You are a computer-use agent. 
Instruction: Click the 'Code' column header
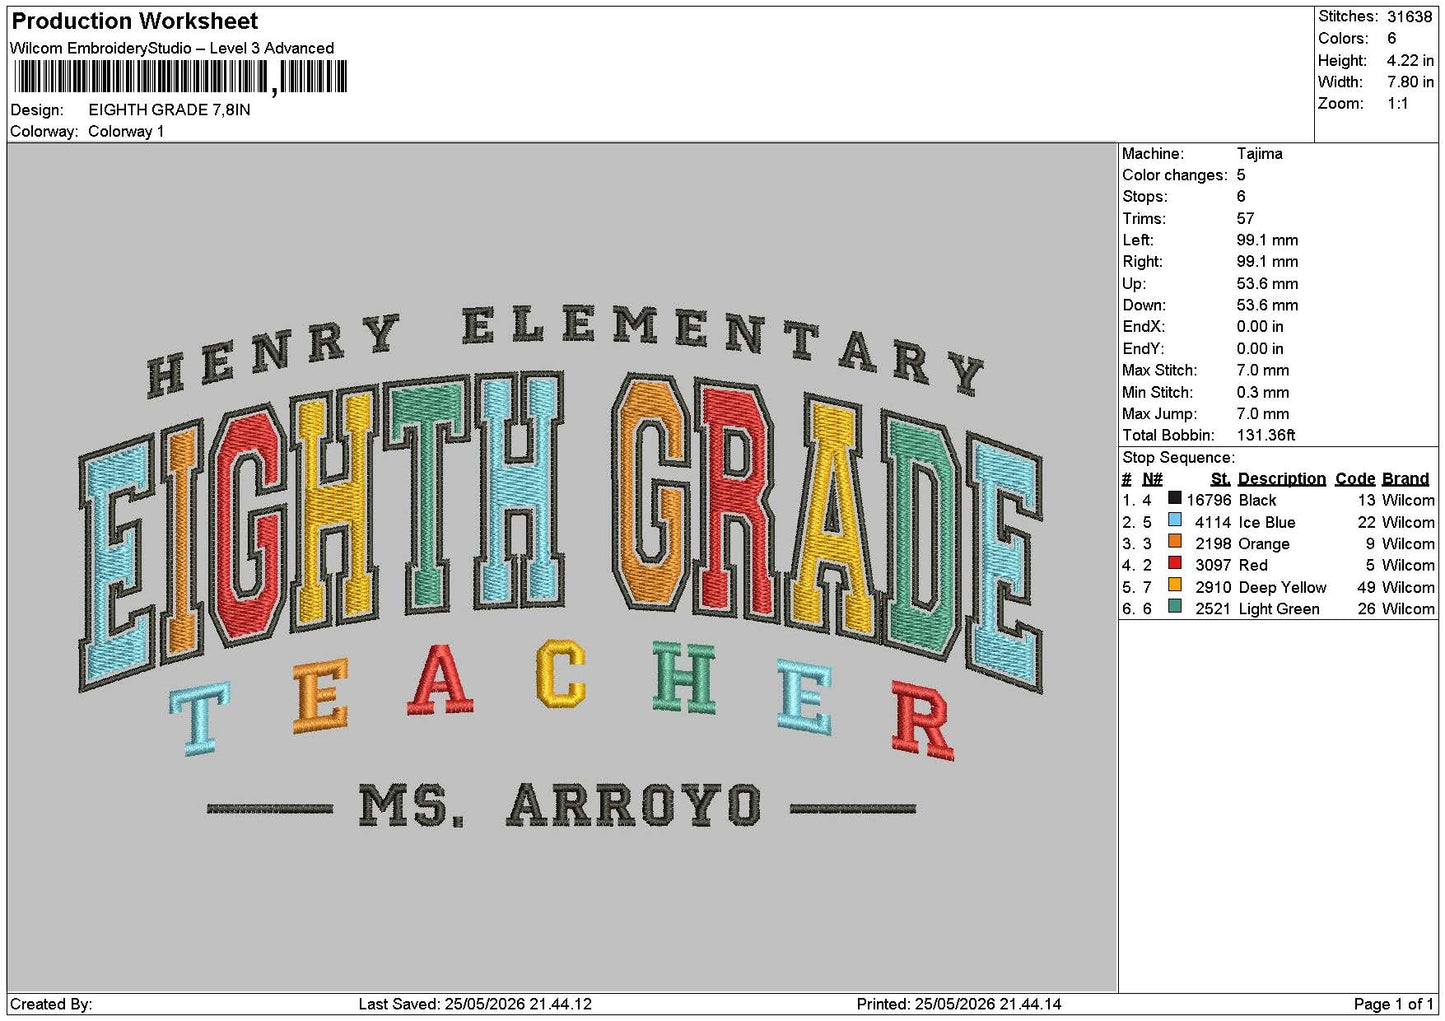coord(1355,479)
